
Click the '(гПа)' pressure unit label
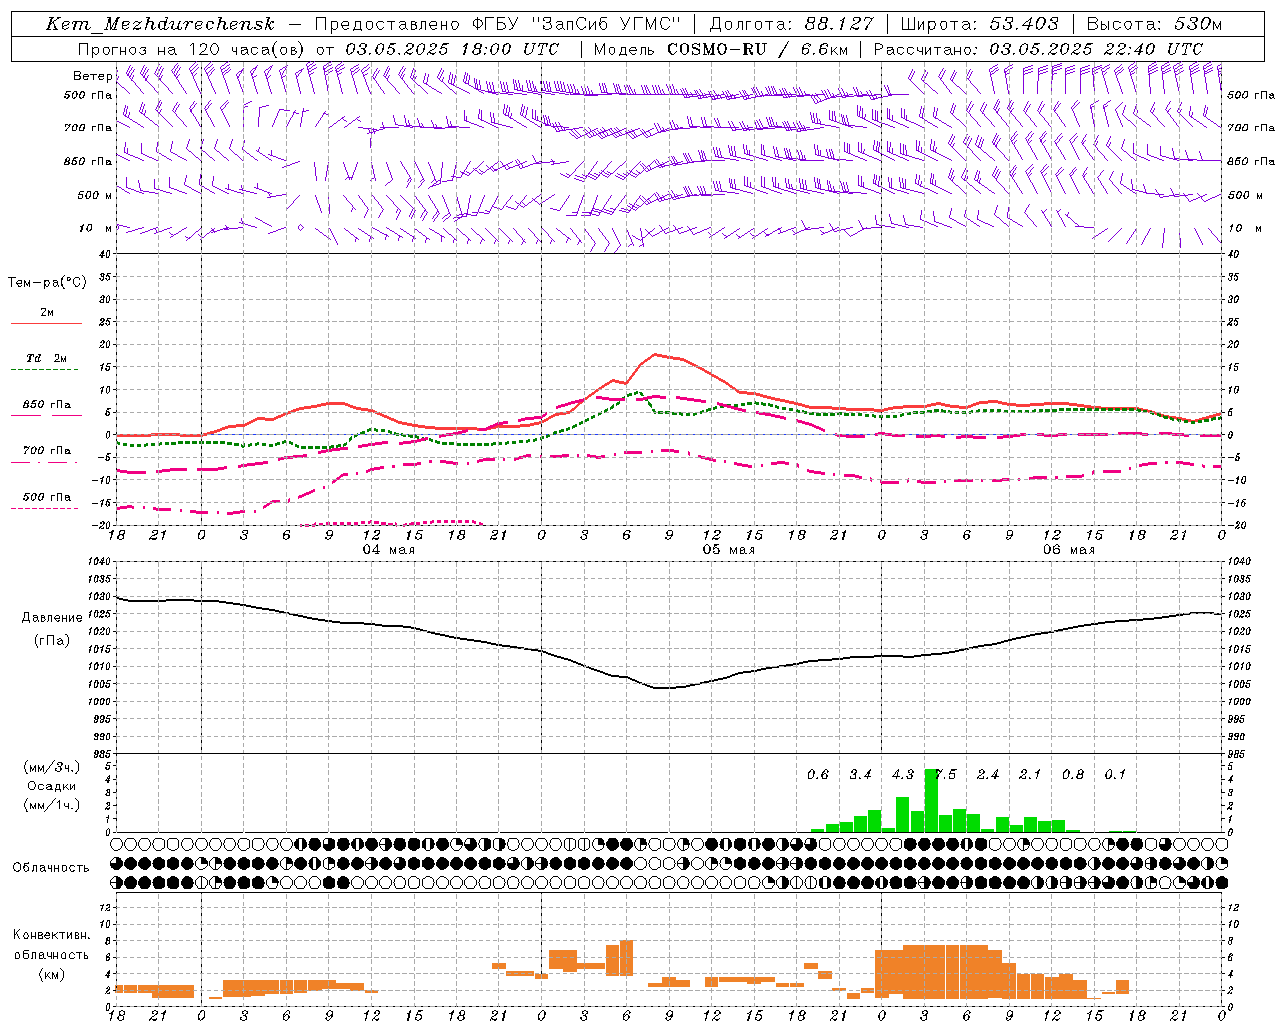[52, 641]
